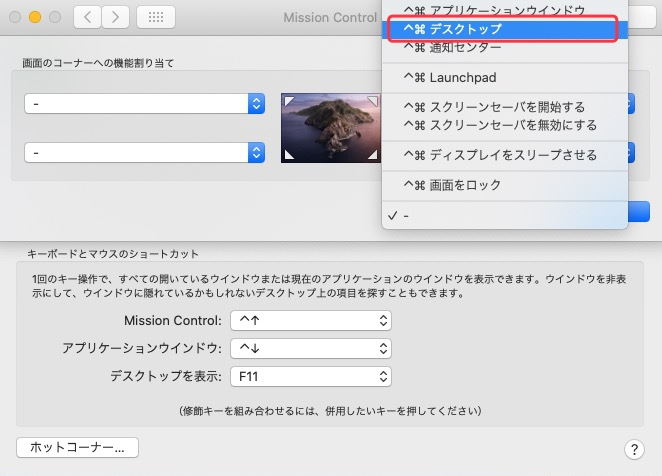Screen dimensions: 662x476
Task: Open the upper-left hot corner dropdown
Action: pos(144,103)
